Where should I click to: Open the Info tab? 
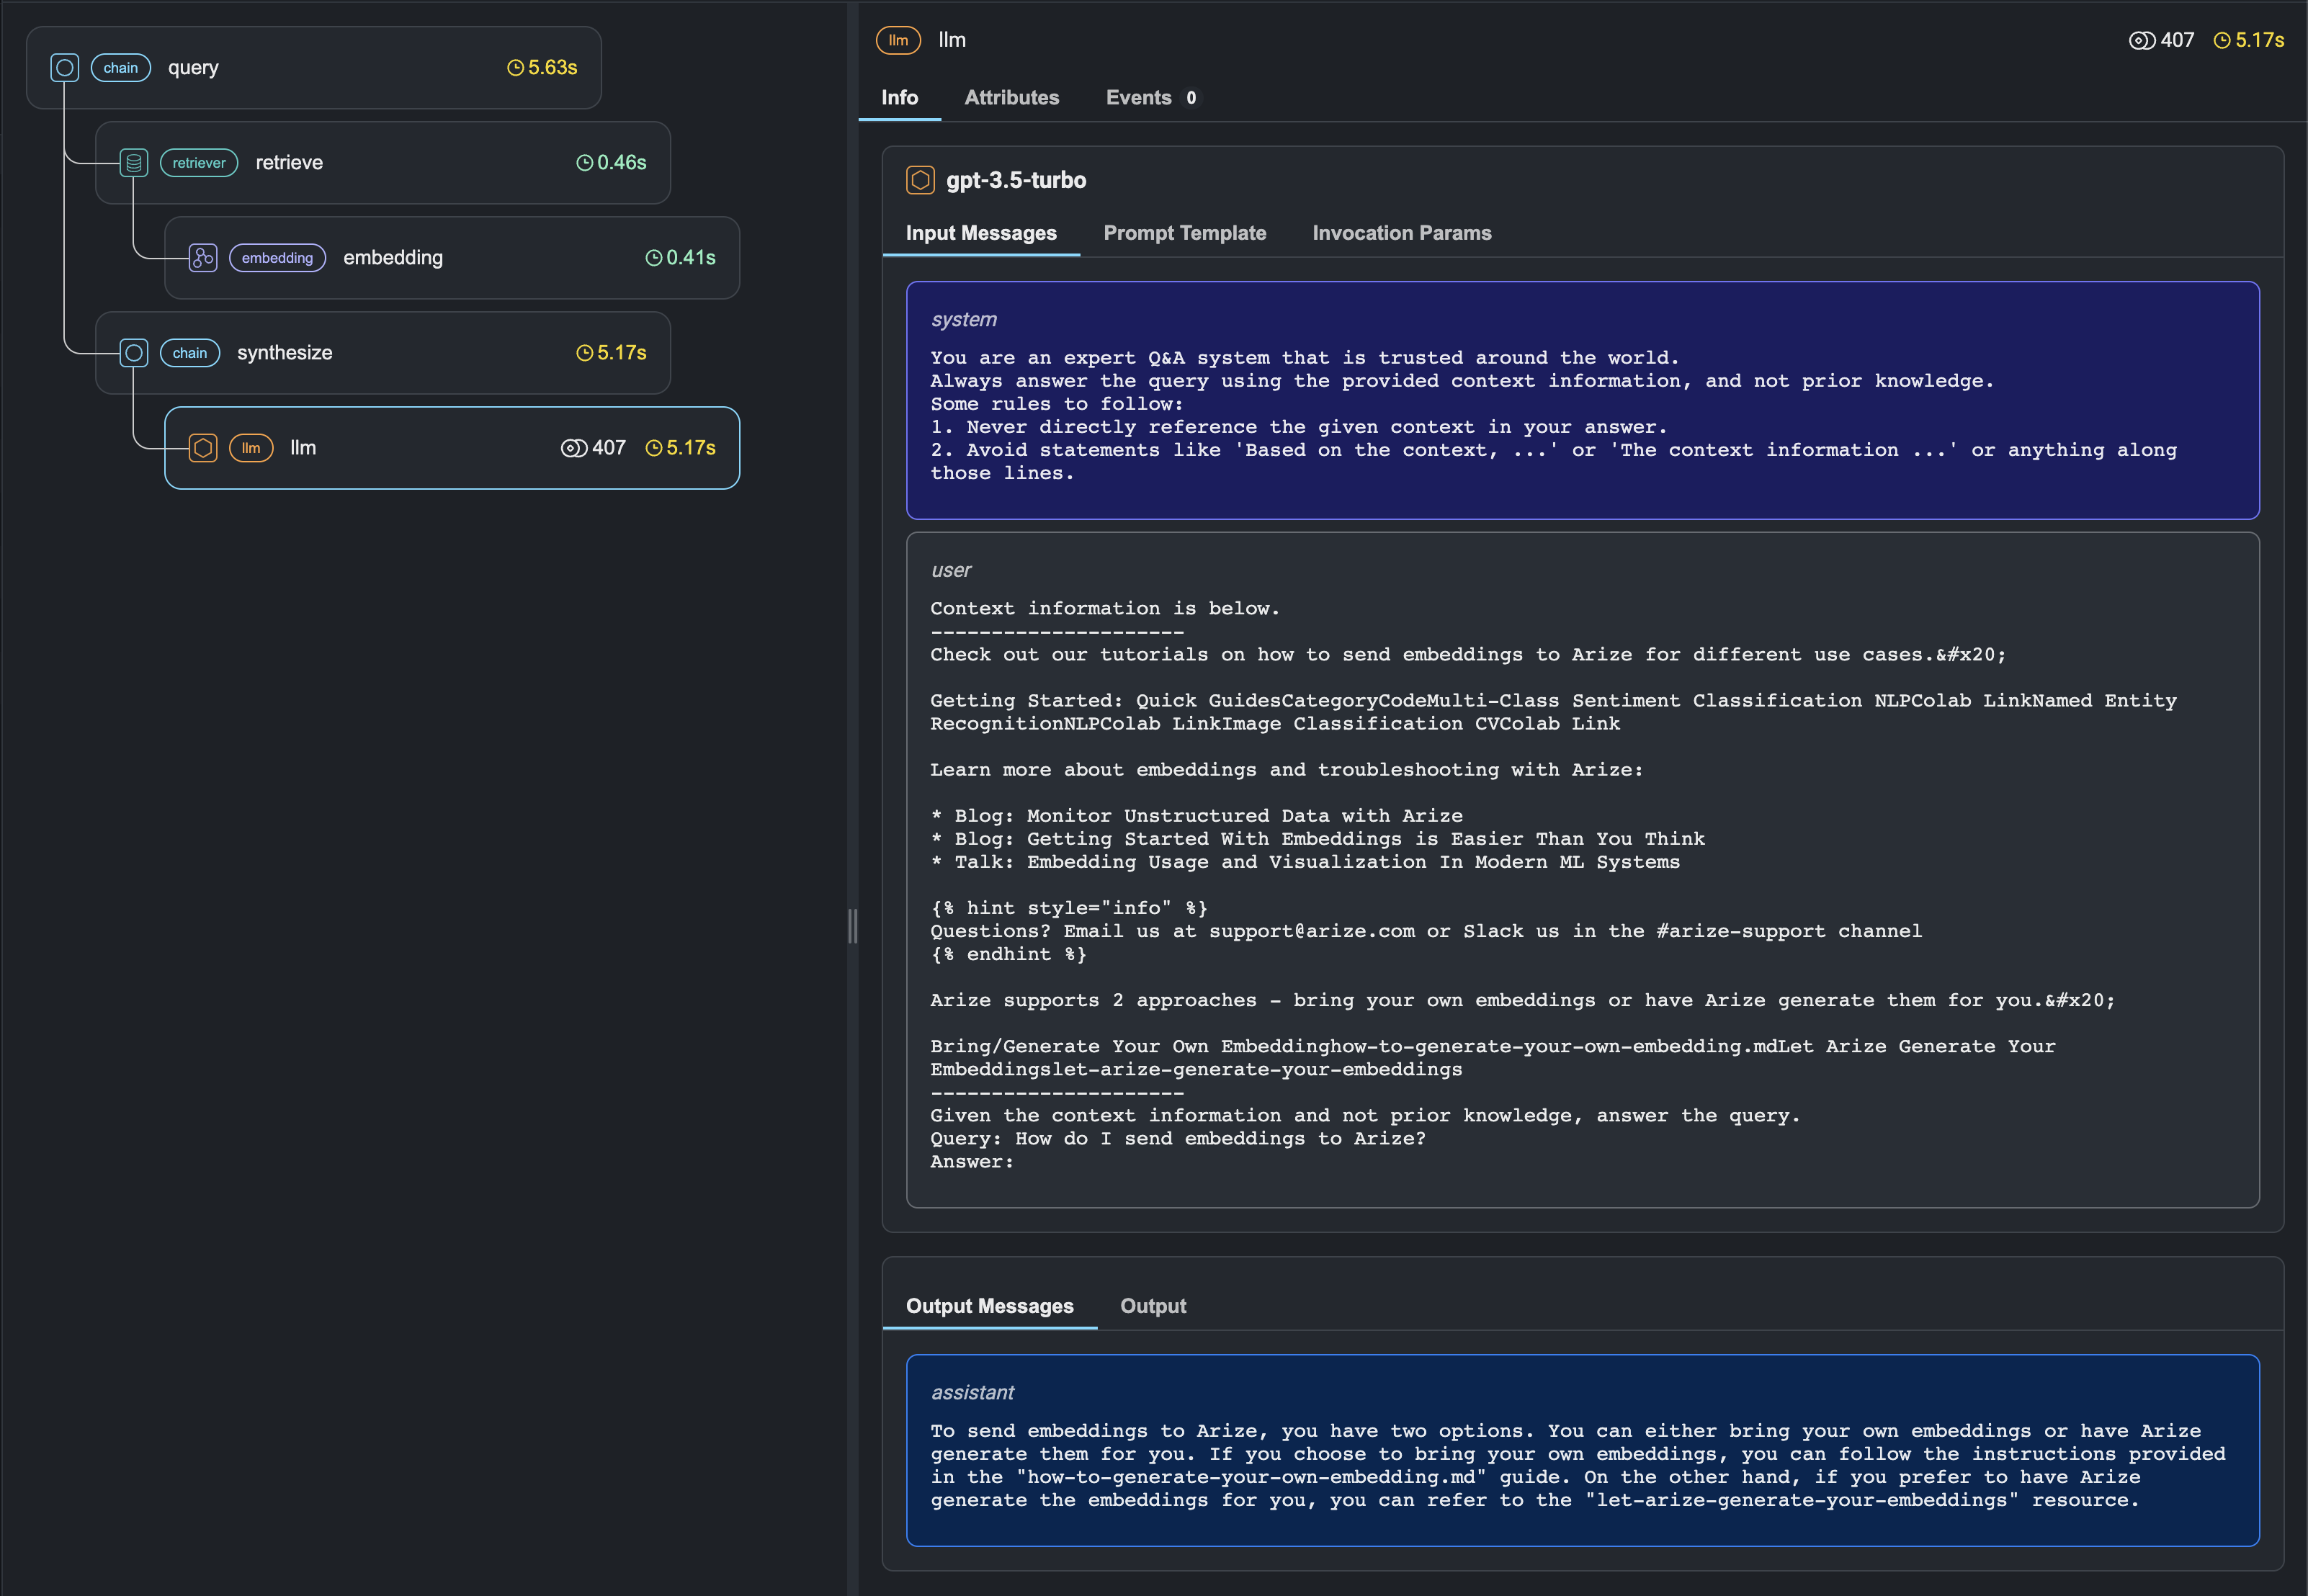pos(900,98)
